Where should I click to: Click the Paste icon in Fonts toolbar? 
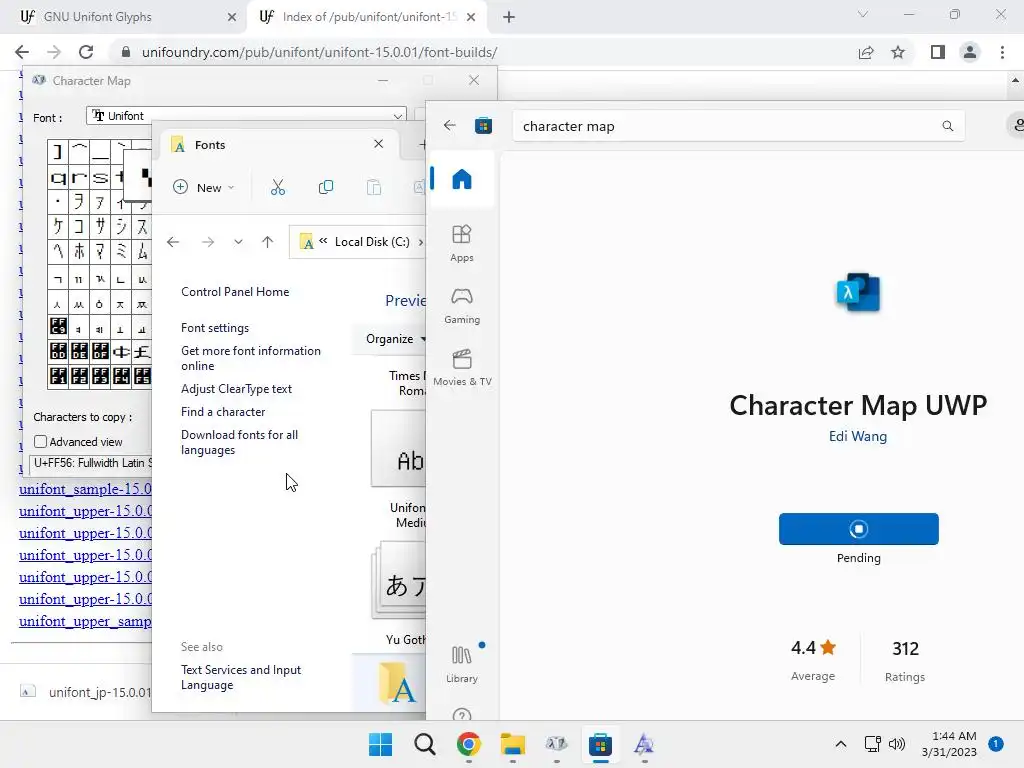pos(374,187)
